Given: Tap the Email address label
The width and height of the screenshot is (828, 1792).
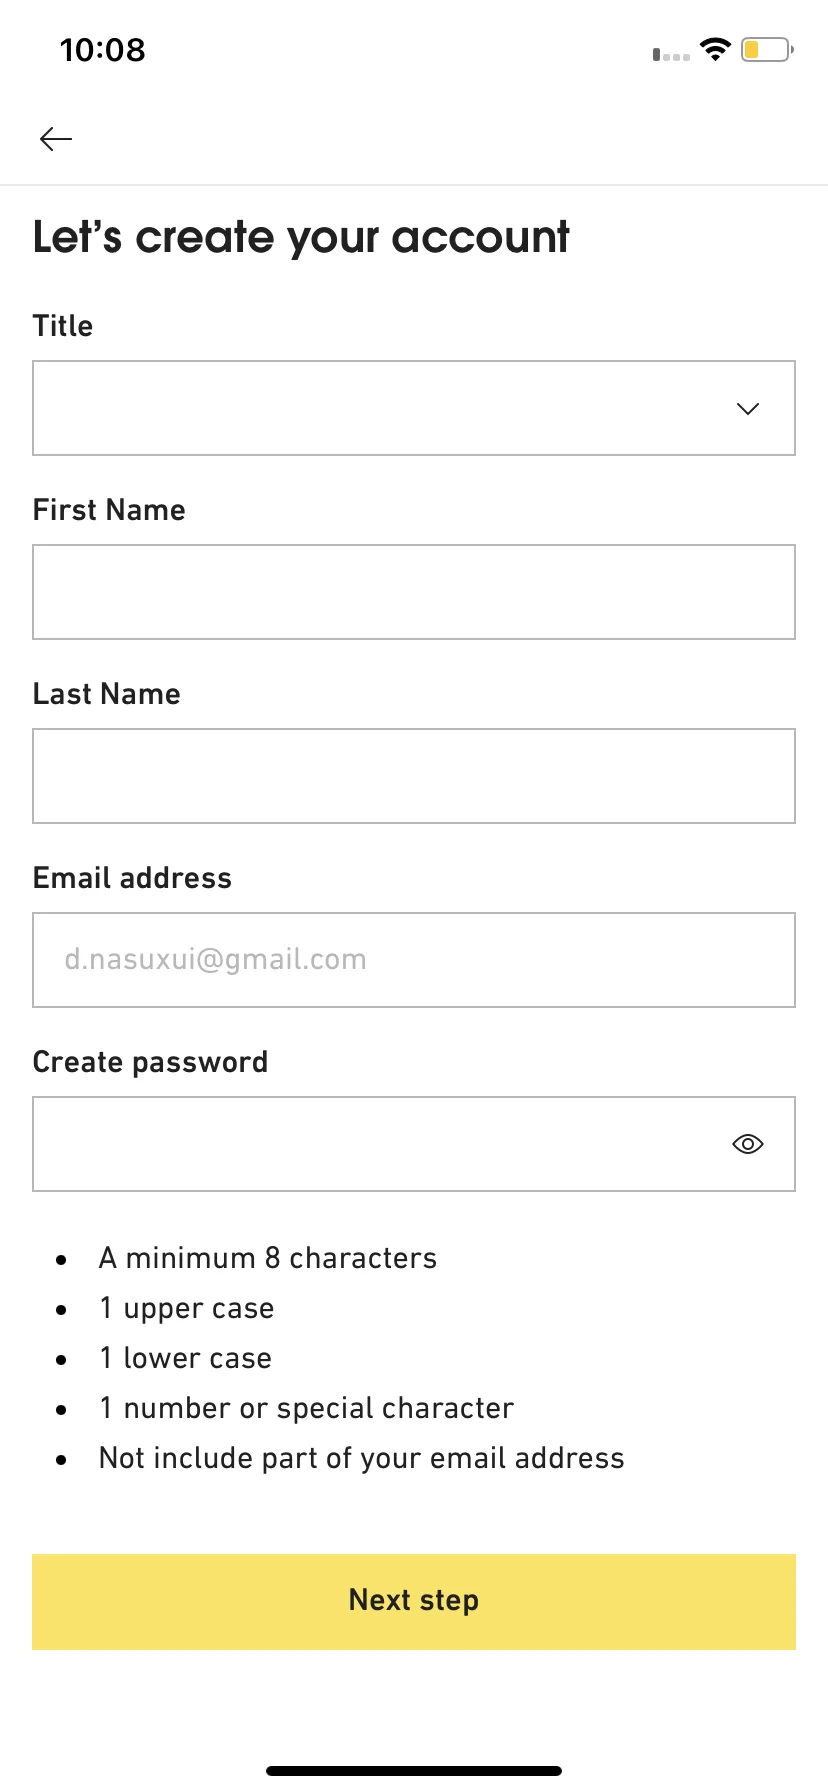Looking at the screenshot, I should coord(132,878).
